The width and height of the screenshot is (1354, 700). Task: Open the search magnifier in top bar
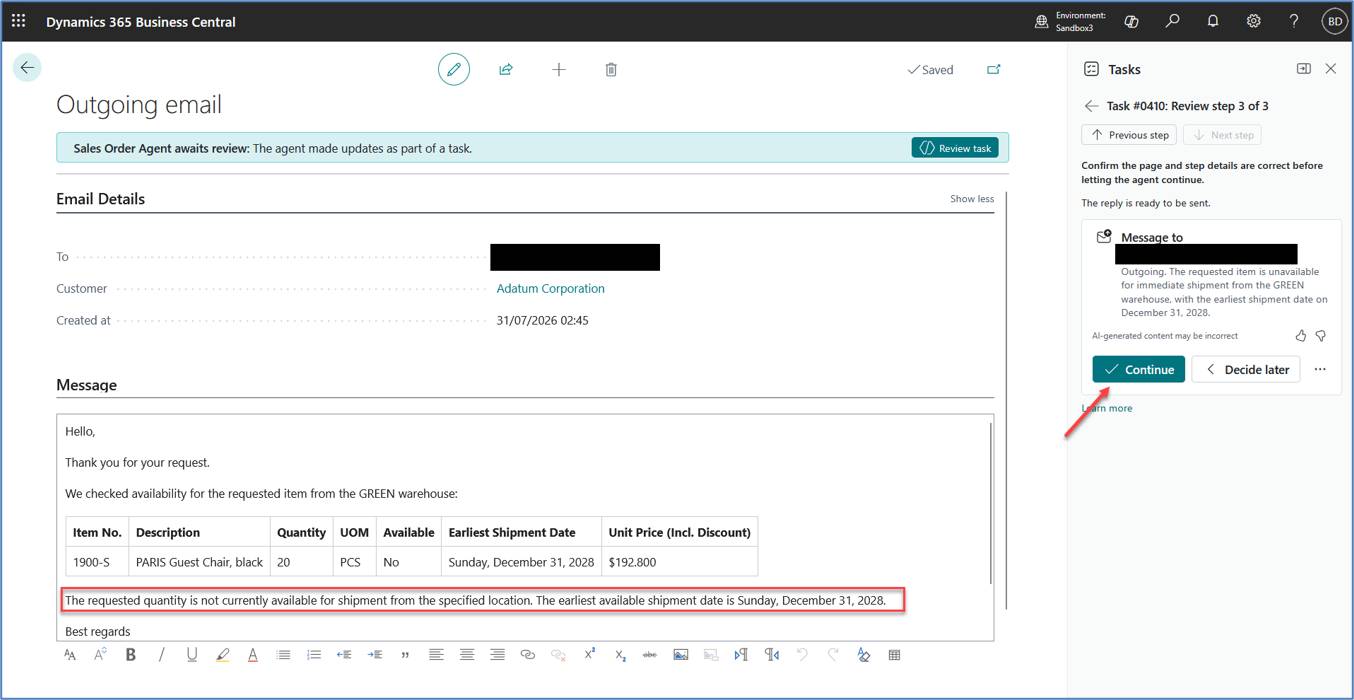[x=1173, y=21]
